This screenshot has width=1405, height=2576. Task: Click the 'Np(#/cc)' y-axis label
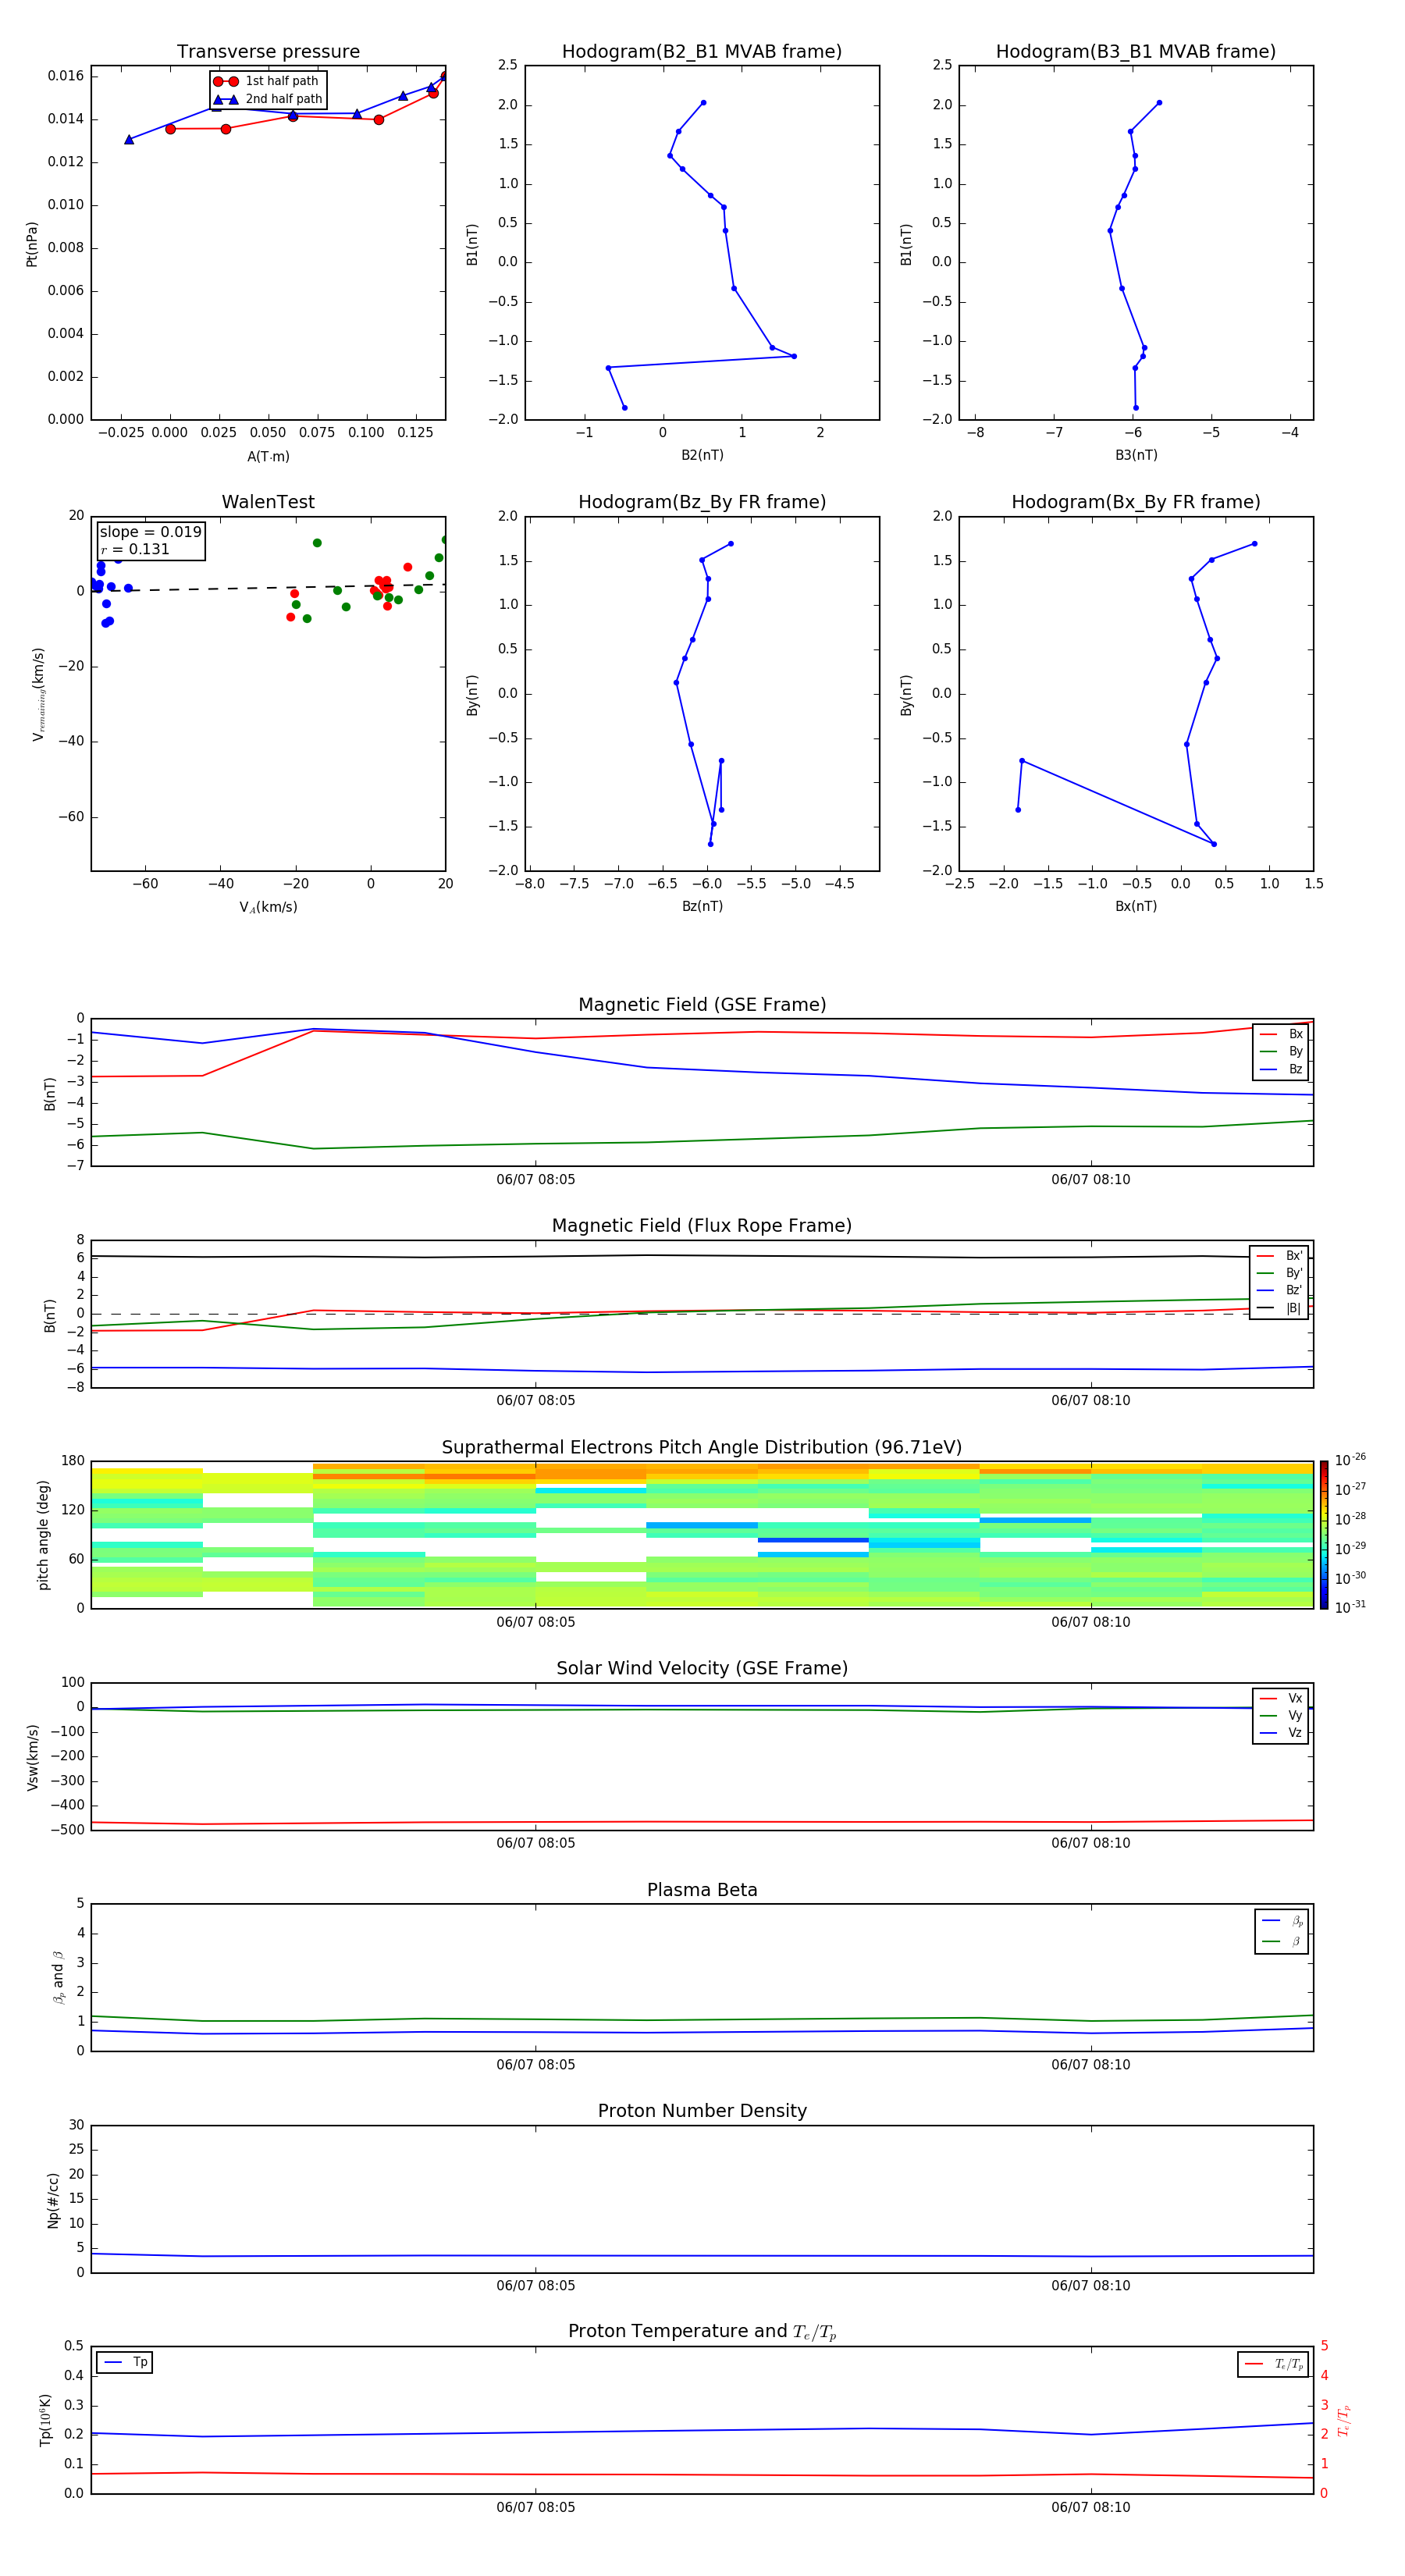coord(53,2200)
